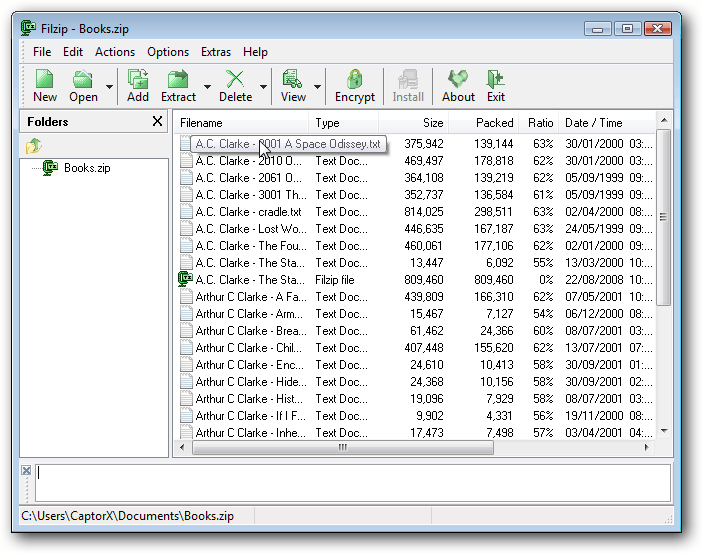Click the horizontal scrollbar thumb
Screen dimensions: 702x553
pyautogui.click(x=343, y=447)
